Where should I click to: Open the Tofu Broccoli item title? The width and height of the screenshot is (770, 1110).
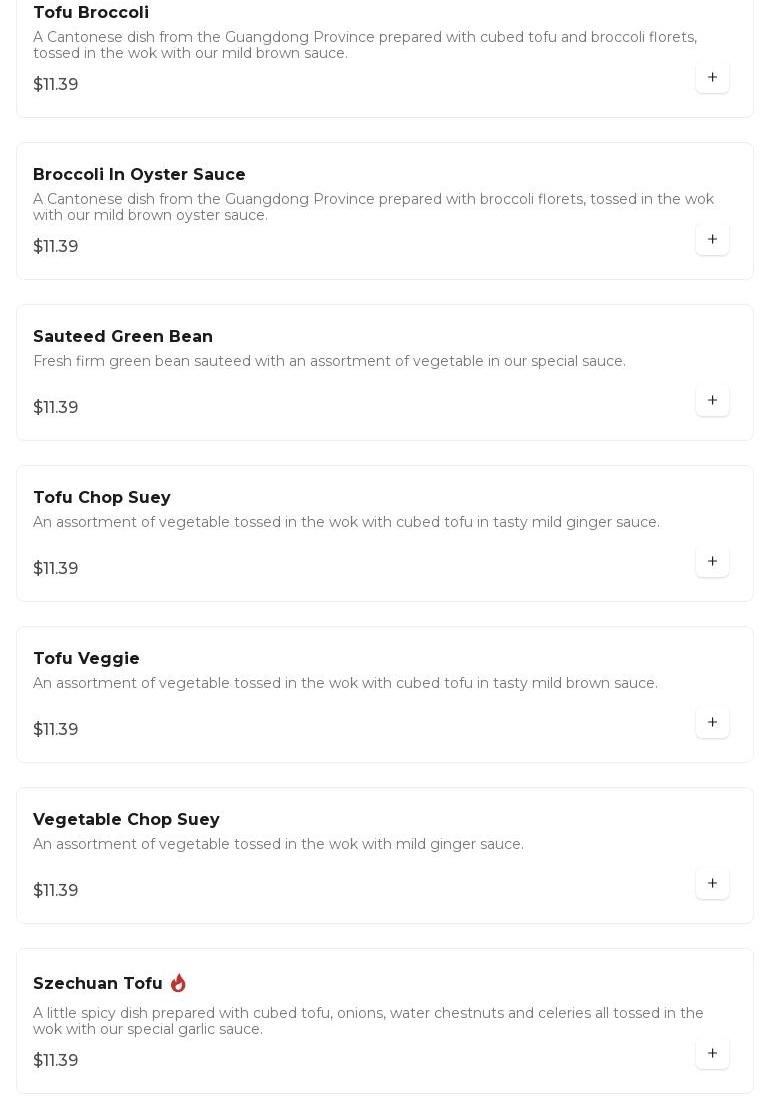(x=91, y=13)
